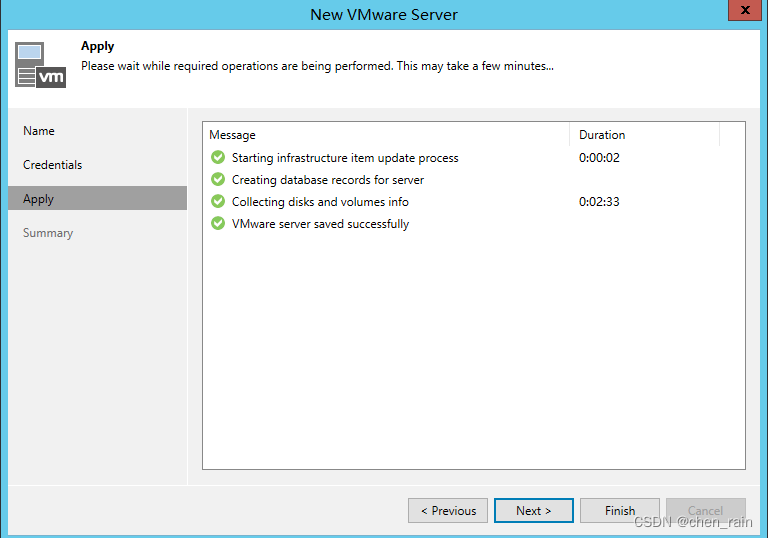Select 'Creating database records for server' row
This screenshot has height=538, width=768.
474,180
